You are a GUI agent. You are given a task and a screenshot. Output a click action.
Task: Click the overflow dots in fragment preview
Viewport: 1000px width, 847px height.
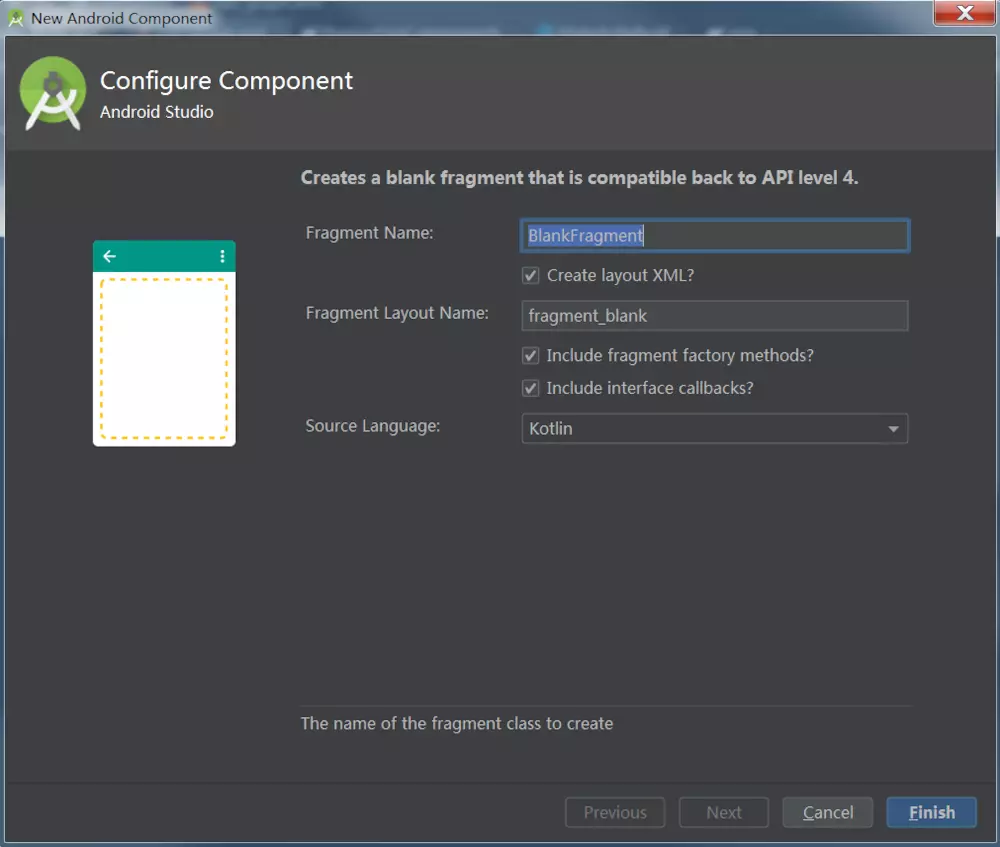(x=222, y=256)
